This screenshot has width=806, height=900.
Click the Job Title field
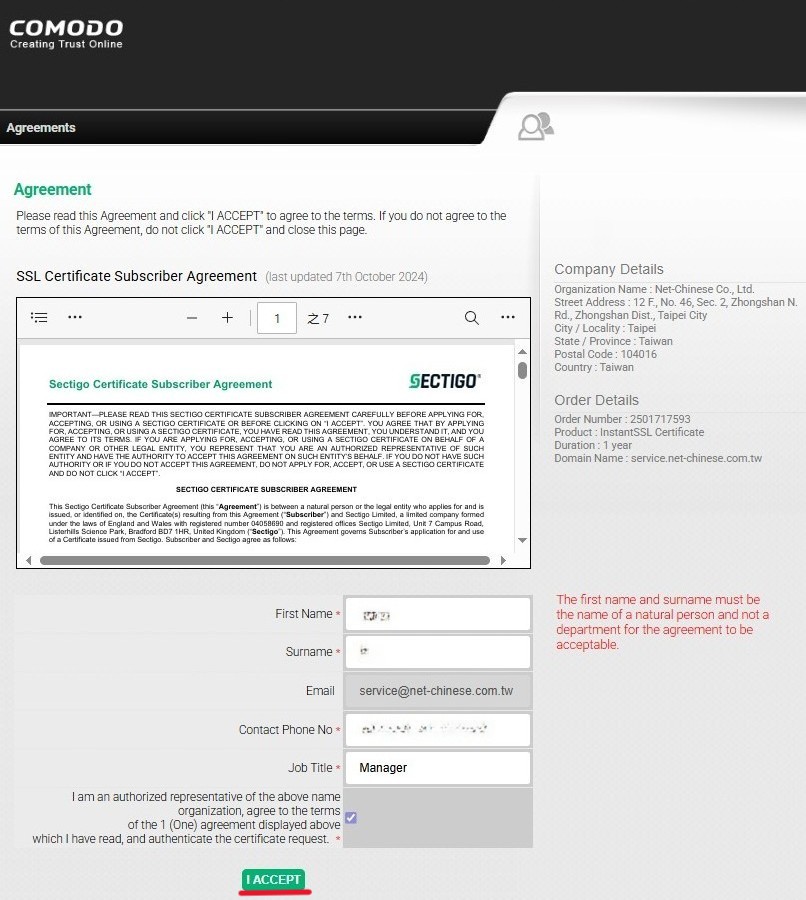point(437,768)
